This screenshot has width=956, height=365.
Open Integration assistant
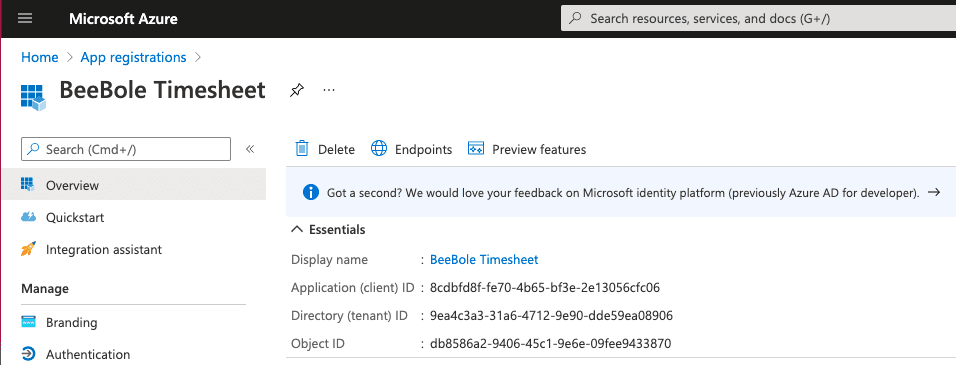pos(104,250)
